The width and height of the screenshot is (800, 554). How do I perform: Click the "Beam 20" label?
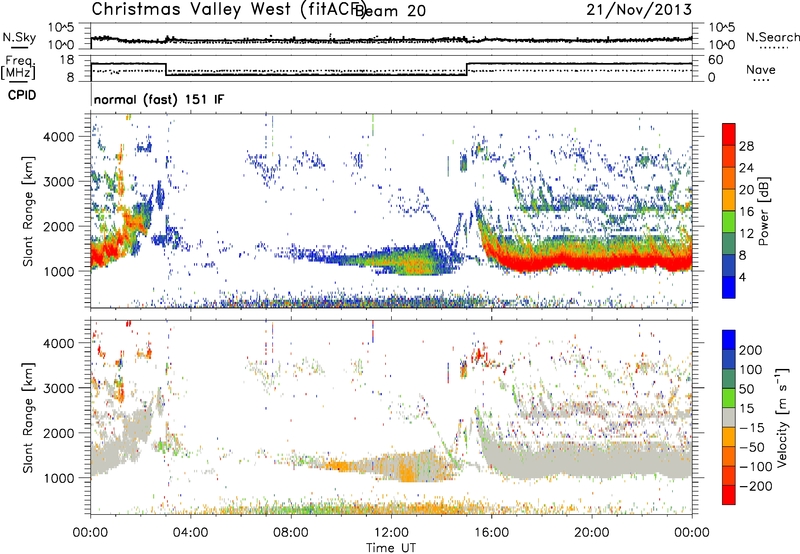390,10
